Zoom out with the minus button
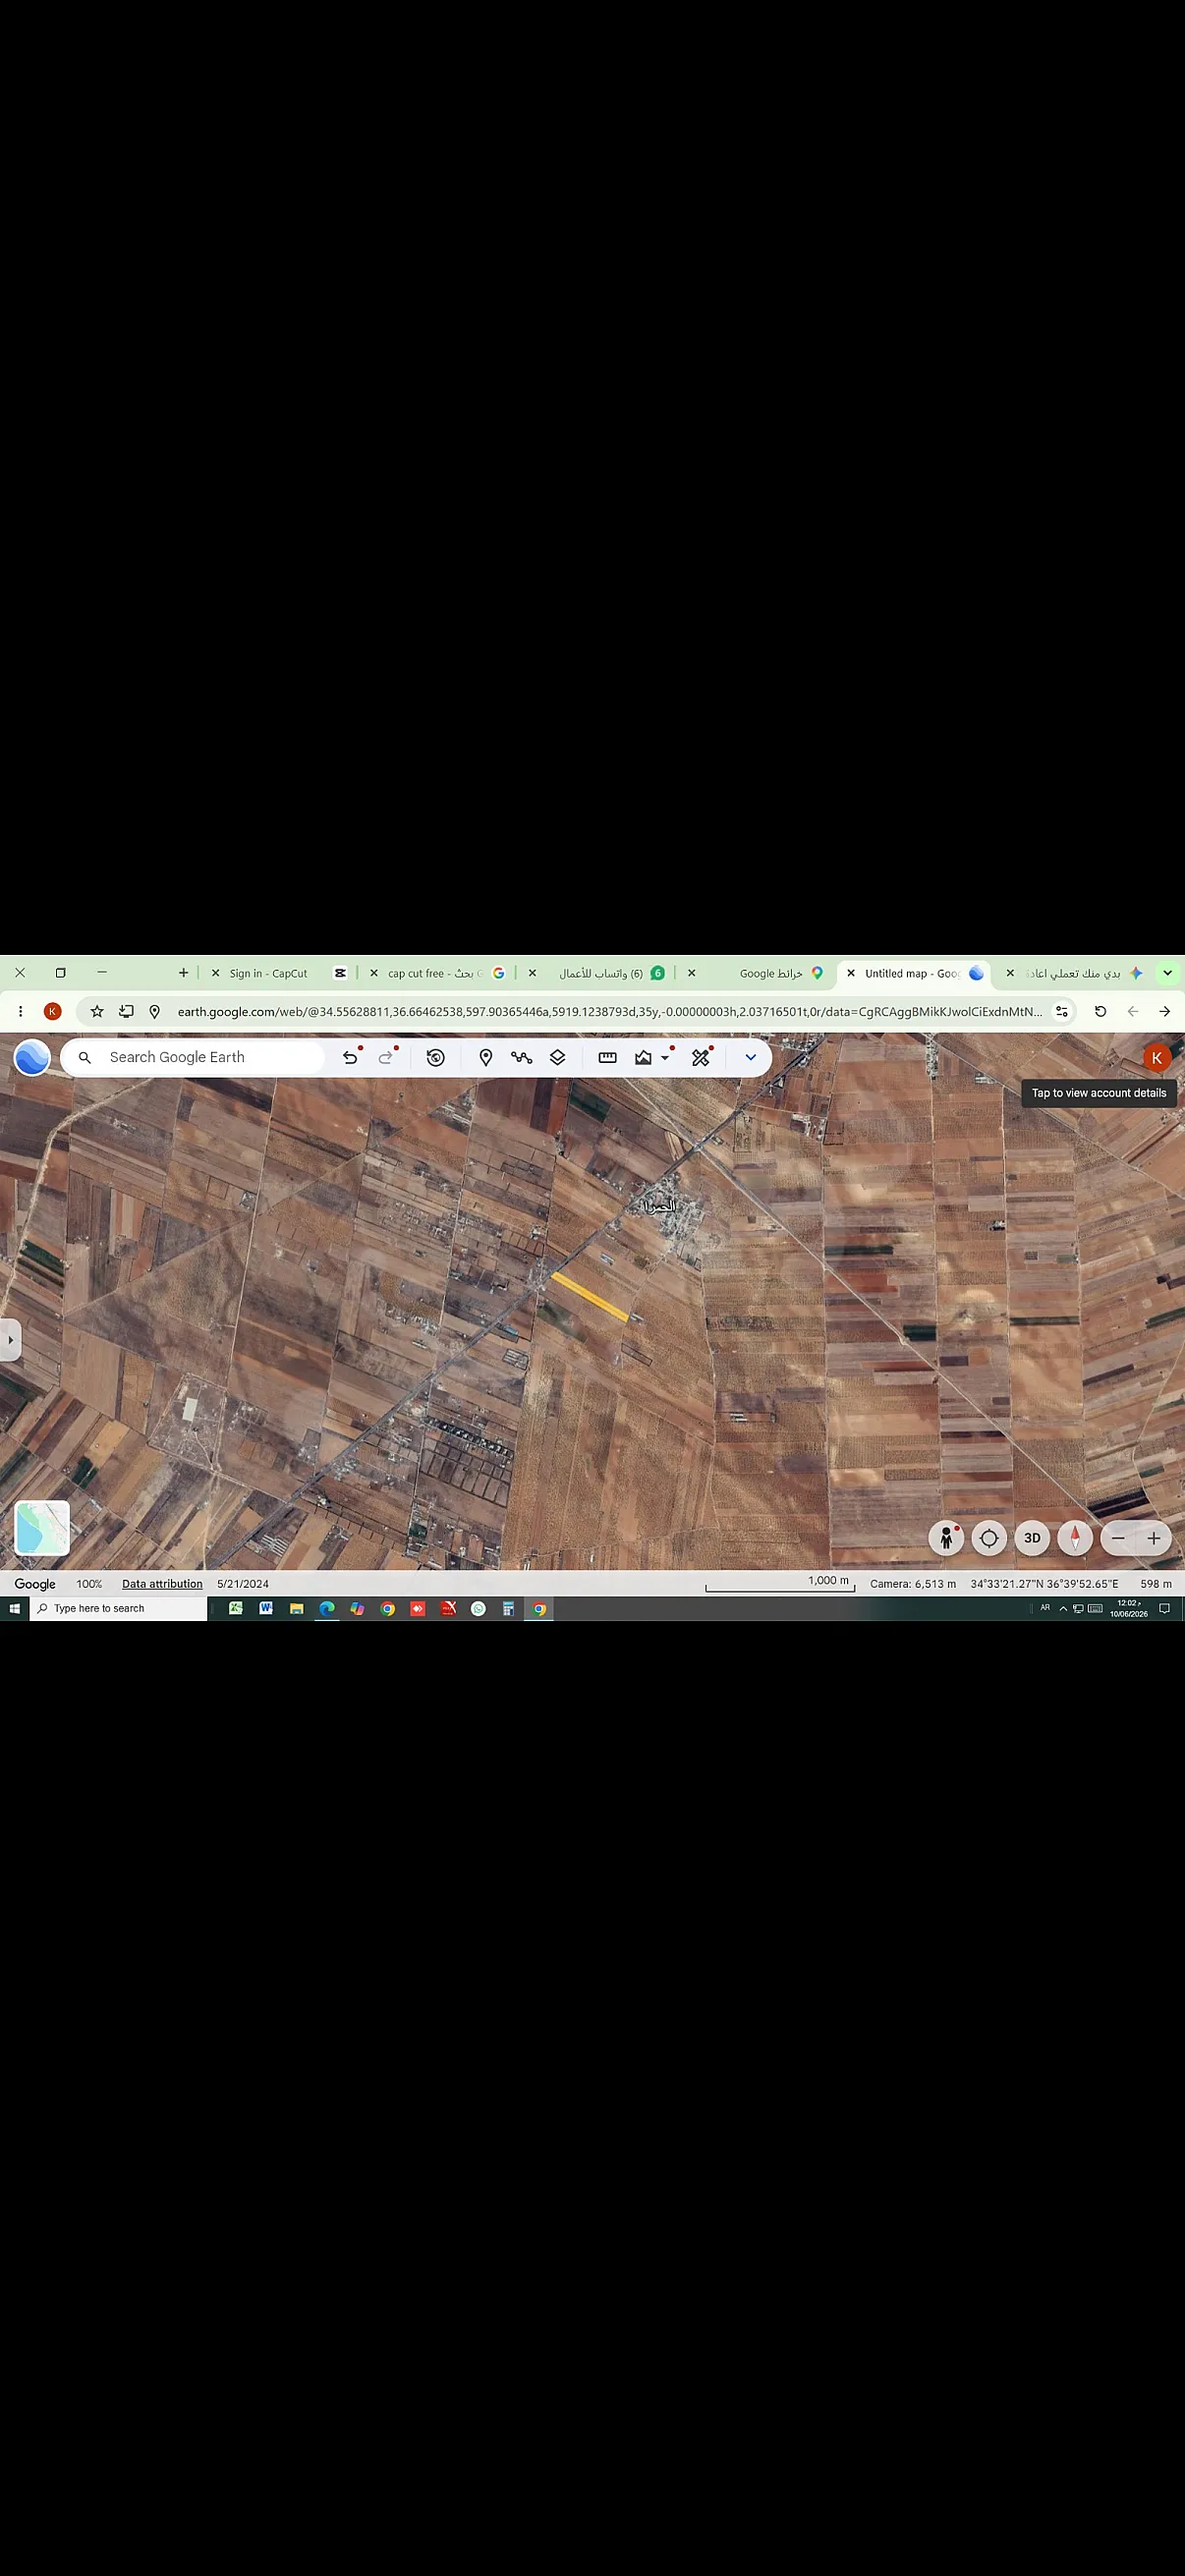The image size is (1185, 2576). [x=1119, y=1538]
